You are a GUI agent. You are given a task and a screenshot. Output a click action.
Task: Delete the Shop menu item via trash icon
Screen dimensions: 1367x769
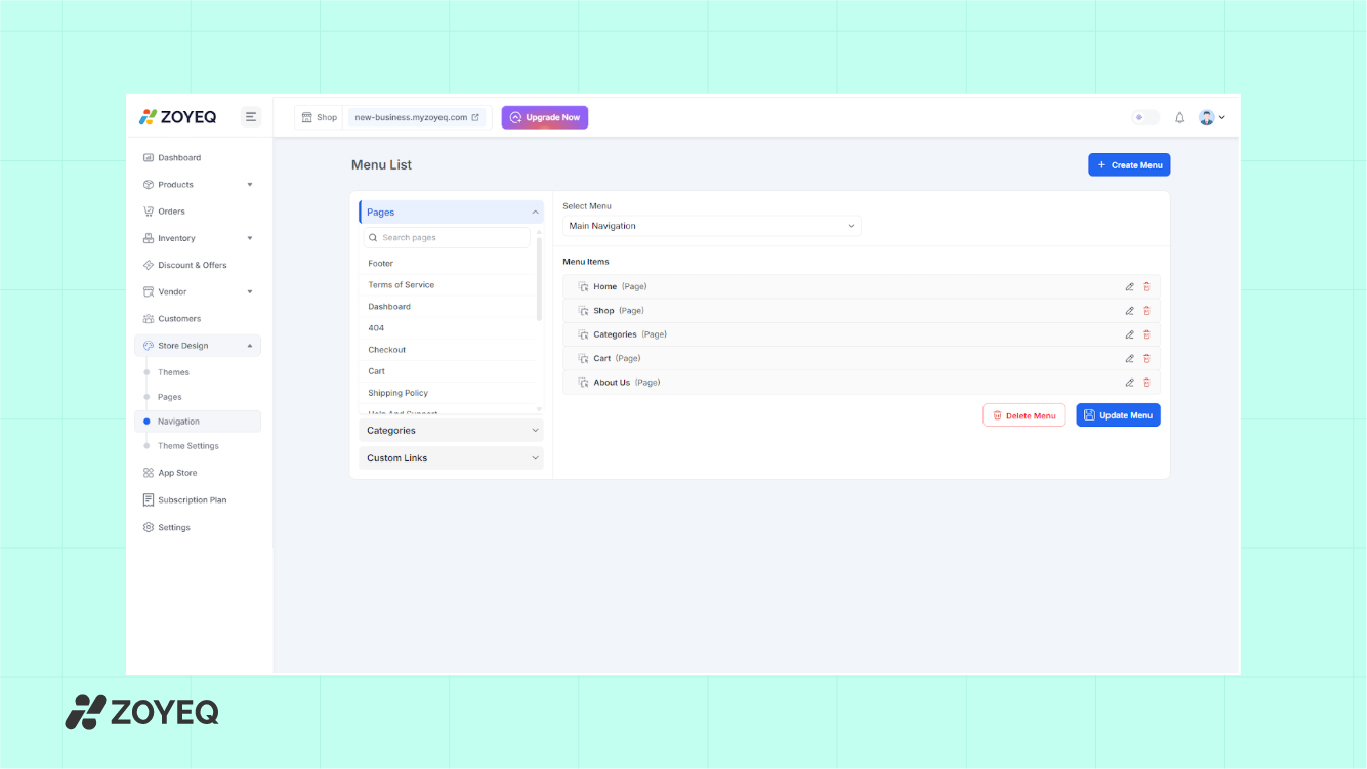pos(1146,311)
